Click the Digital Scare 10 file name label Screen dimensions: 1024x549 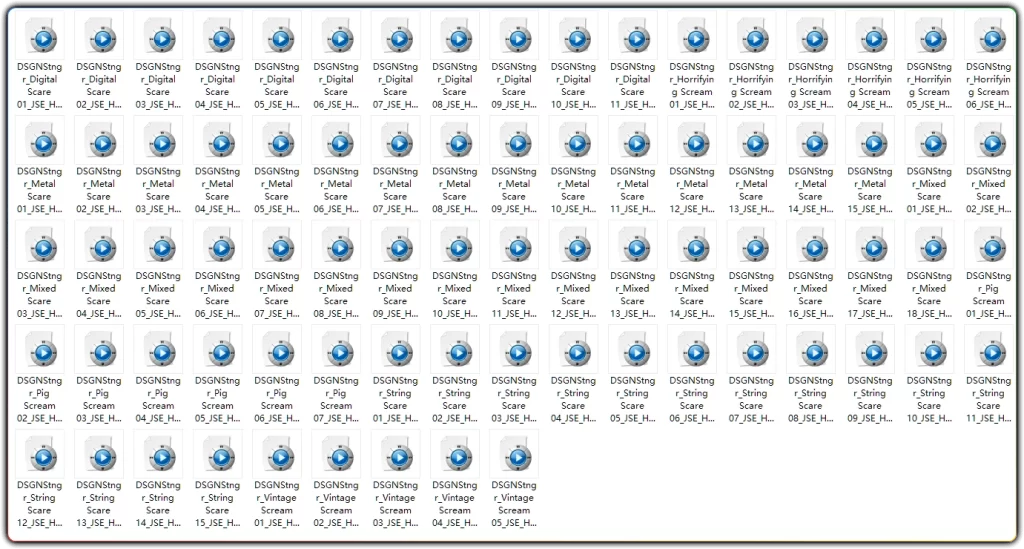pos(573,86)
